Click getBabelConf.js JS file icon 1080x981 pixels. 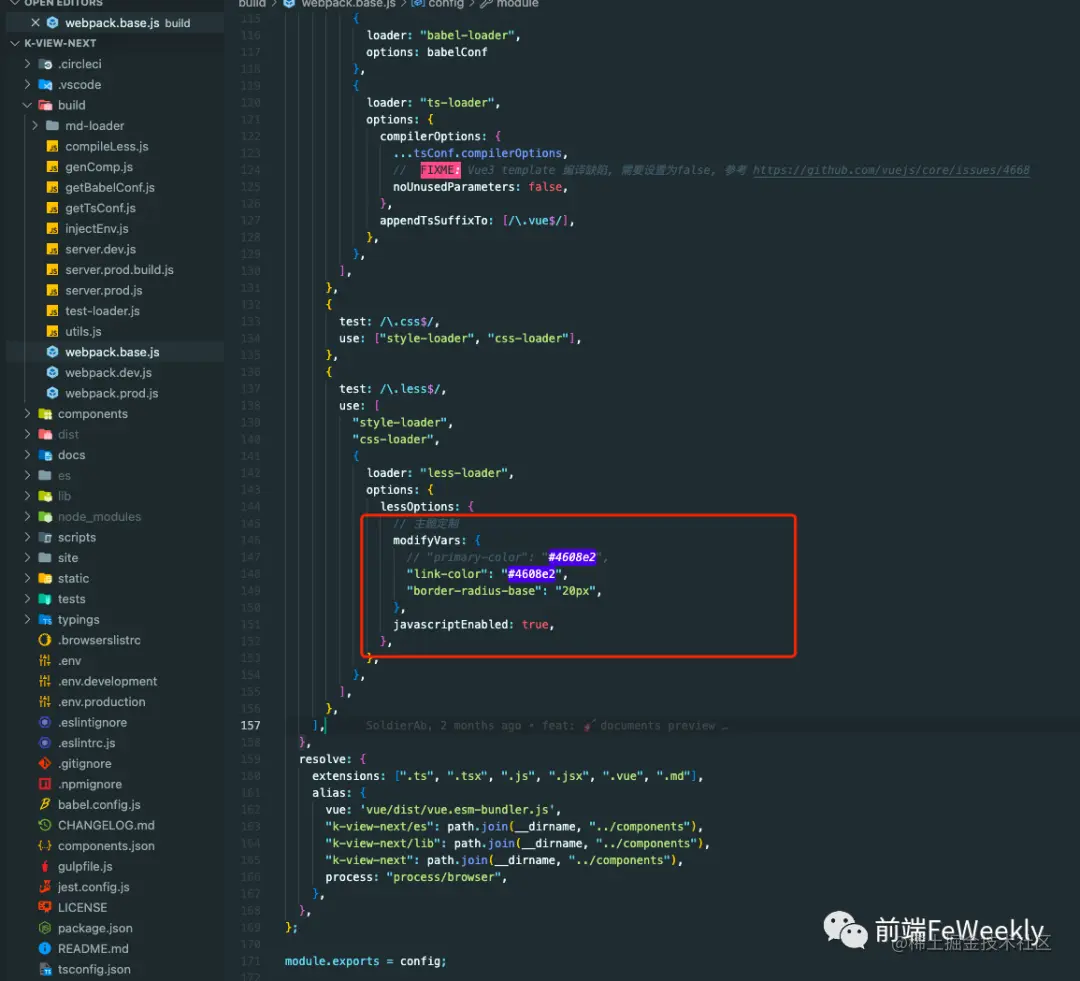52,187
